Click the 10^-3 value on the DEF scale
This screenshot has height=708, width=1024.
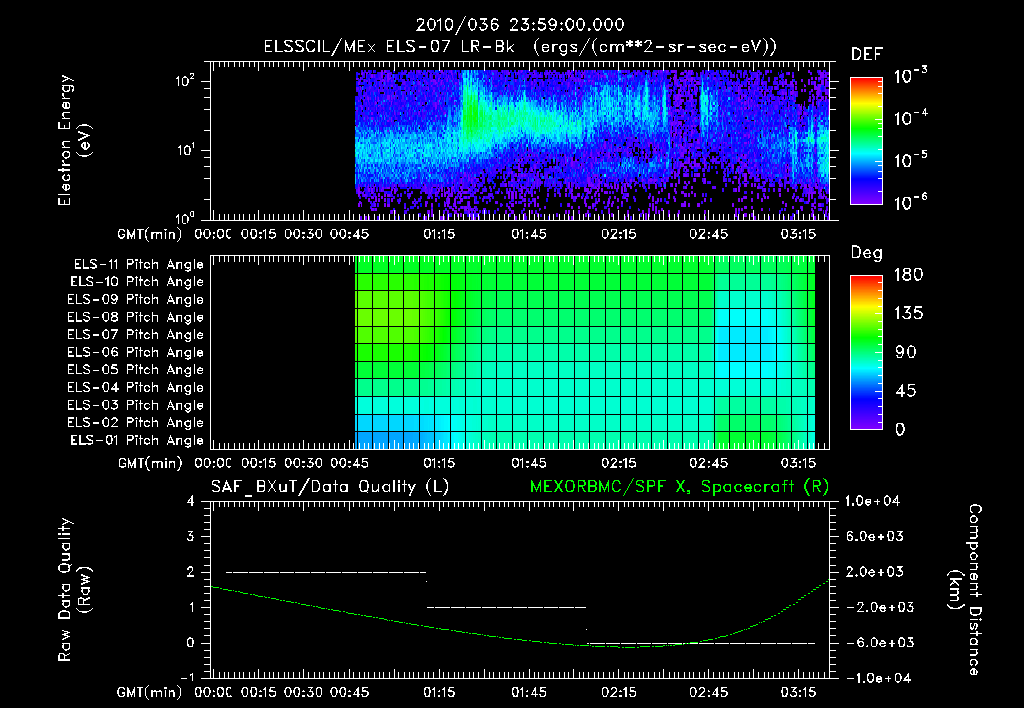(x=910, y=76)
